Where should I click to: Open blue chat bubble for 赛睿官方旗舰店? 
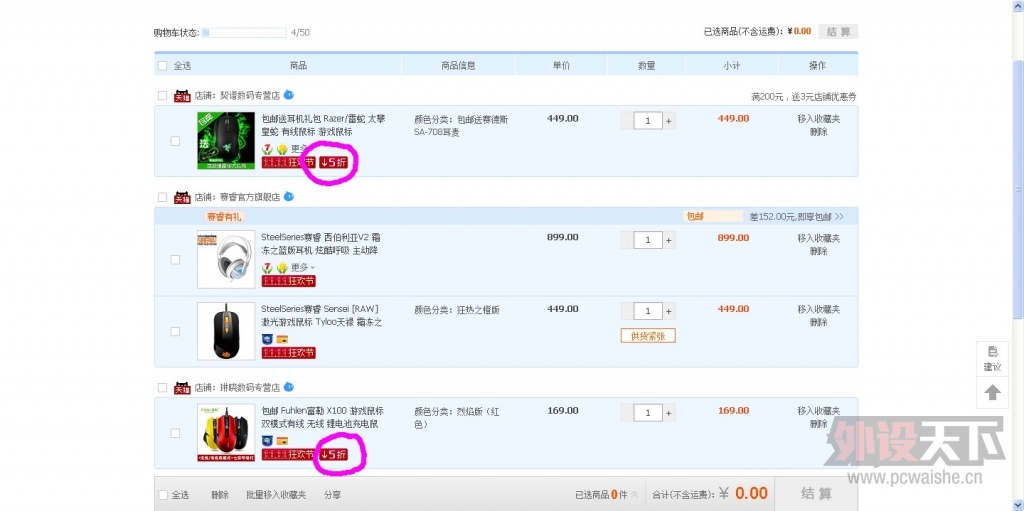[289, 196]
